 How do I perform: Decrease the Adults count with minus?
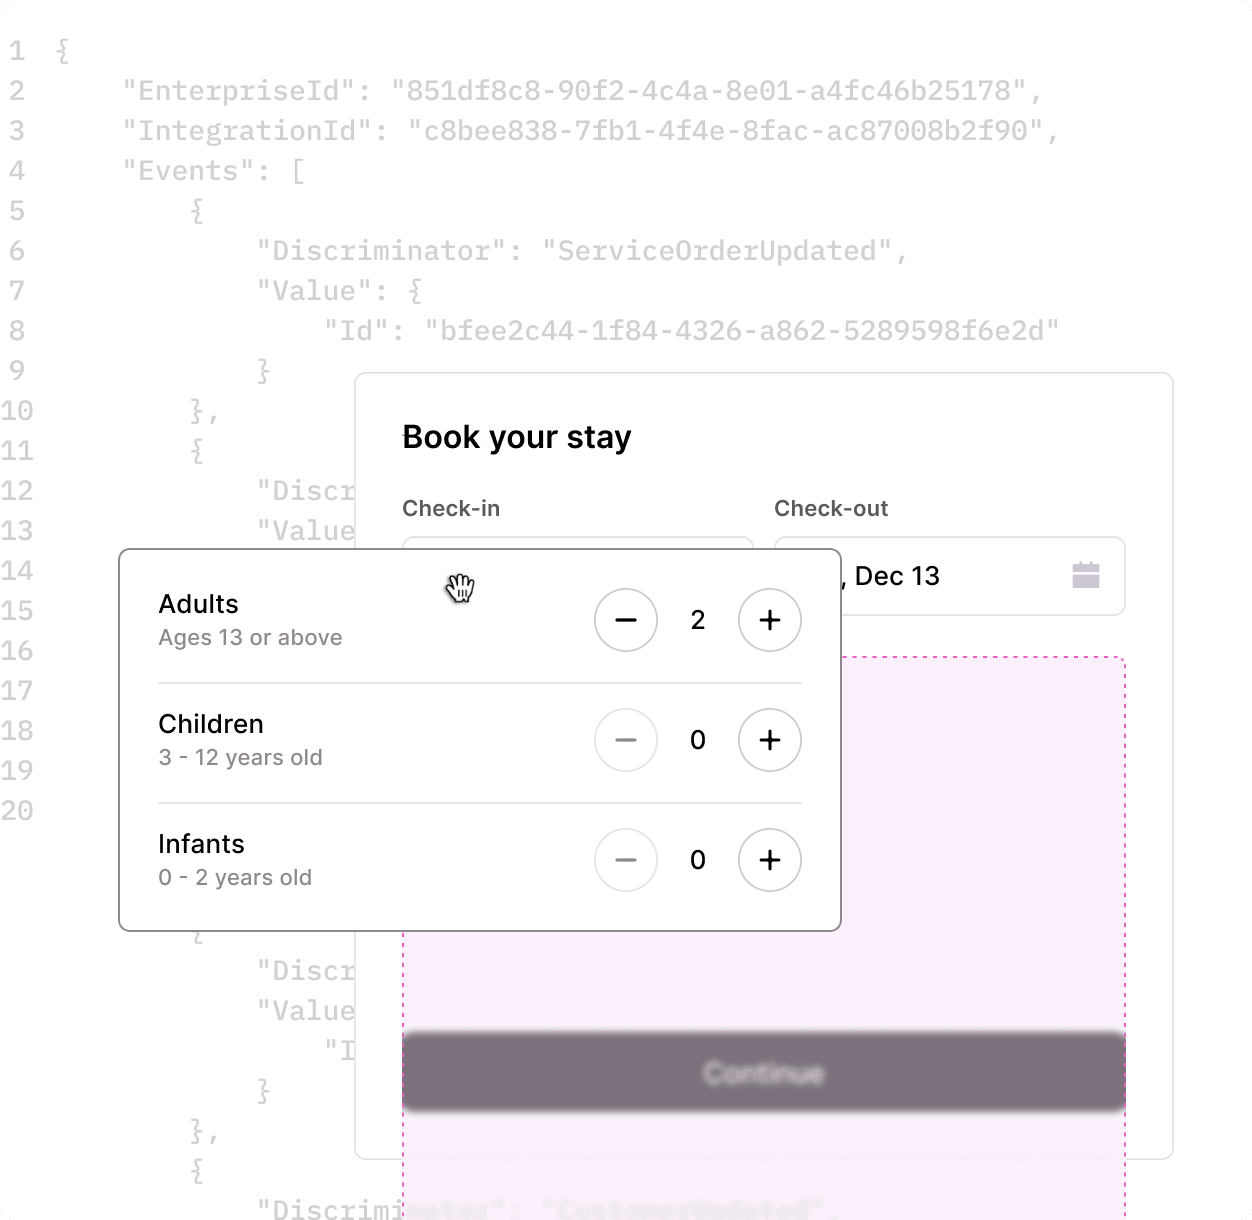pos(626,620)
